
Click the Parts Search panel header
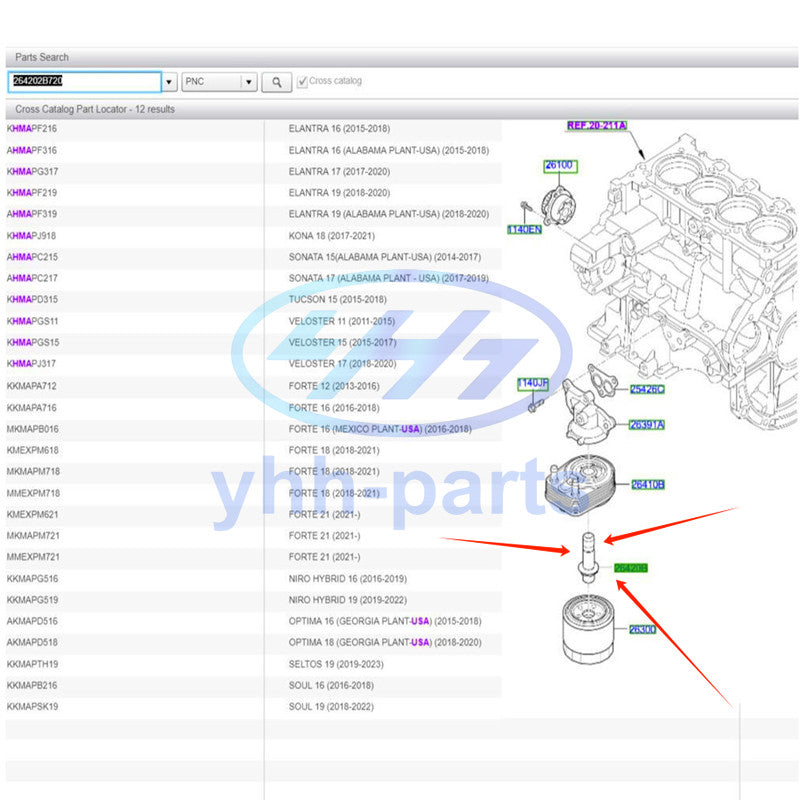tap(402, 57)
